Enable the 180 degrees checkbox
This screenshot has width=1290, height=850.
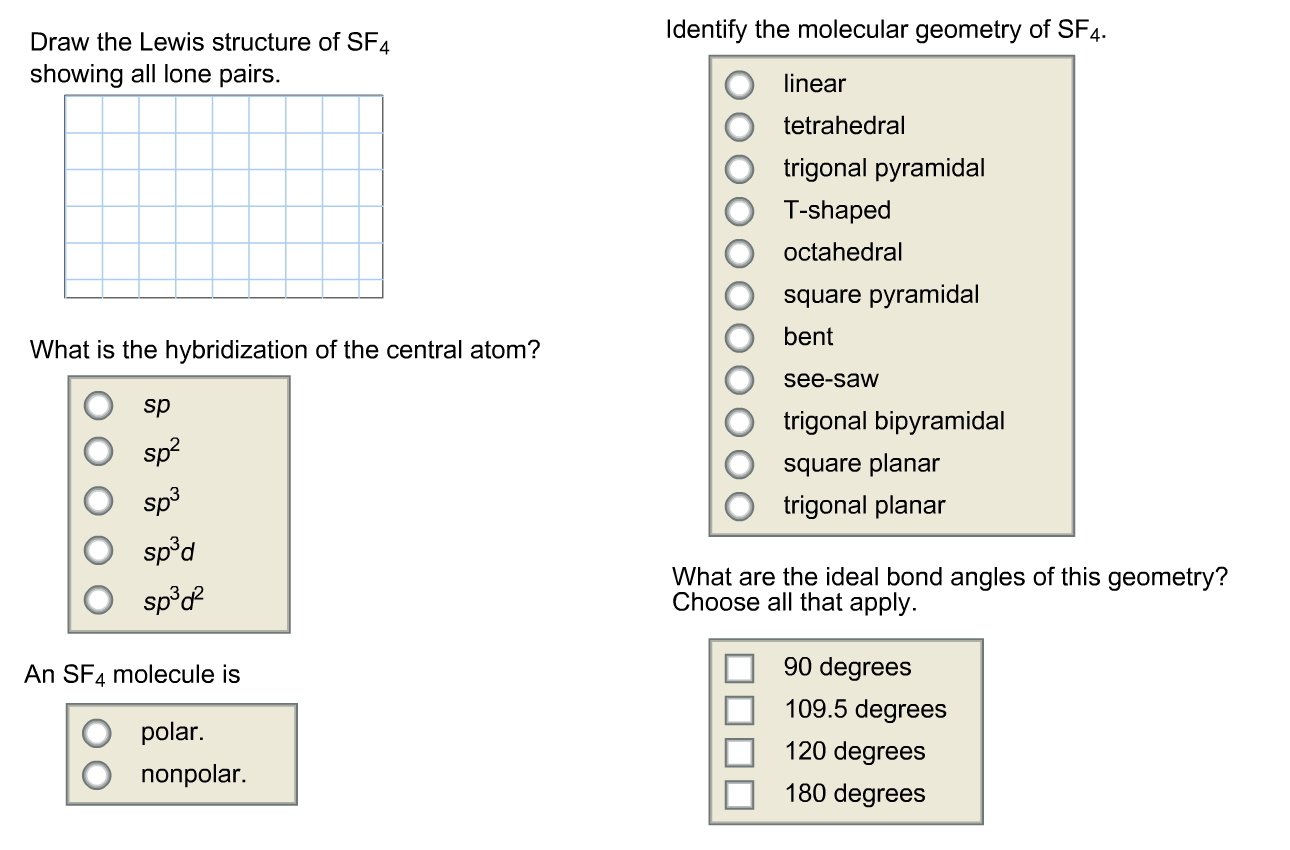click(739, 793)
